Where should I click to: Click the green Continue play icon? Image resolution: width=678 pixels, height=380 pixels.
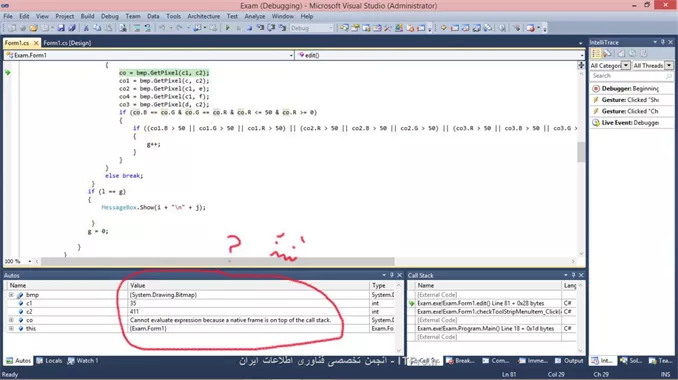click(x=227, y=28)
